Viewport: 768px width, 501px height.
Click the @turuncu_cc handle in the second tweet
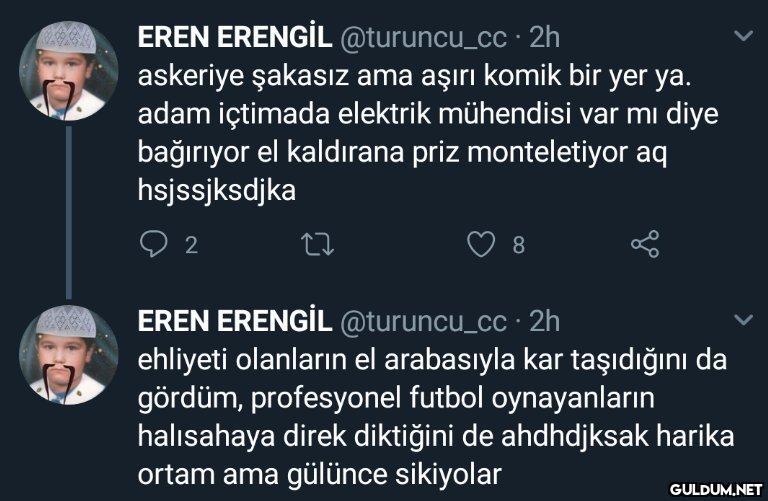coord(424,320)
